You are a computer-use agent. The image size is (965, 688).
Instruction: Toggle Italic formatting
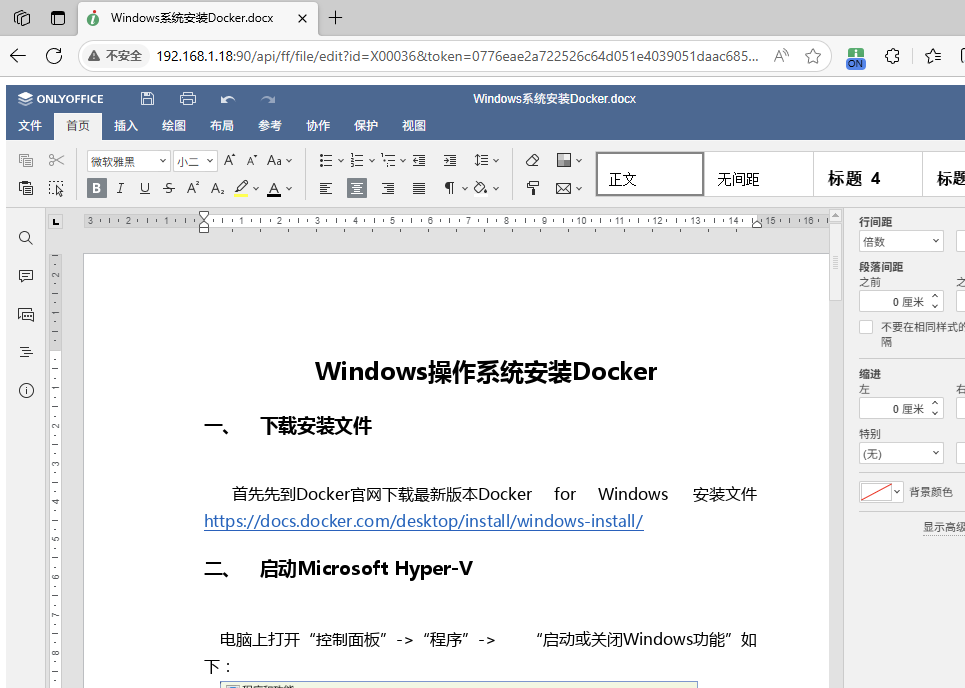pos(121,188)
